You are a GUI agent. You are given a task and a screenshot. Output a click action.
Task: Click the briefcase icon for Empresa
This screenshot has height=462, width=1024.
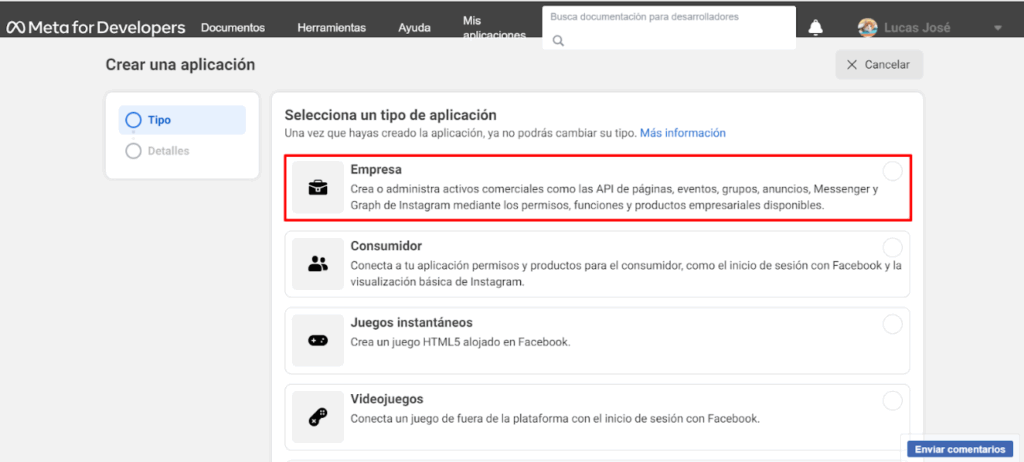[x=318, y=187]
